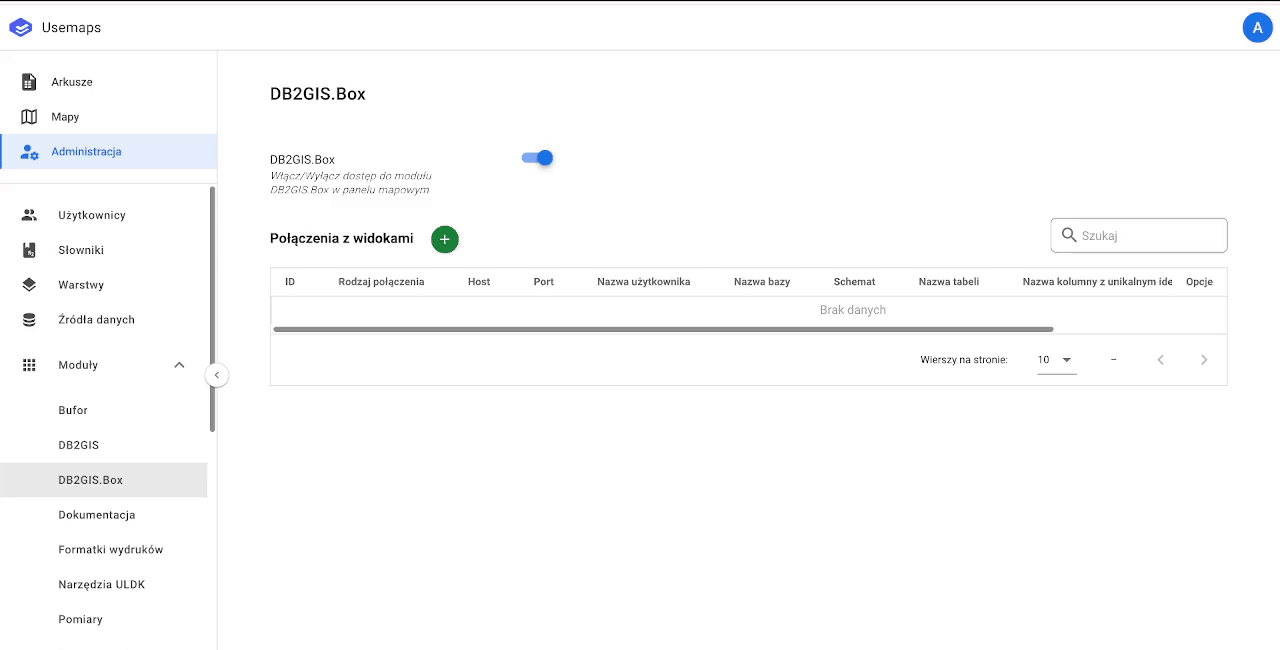The image size is (1280, 650).
Task: Select Administracja in the sidebar
Action: (x=86, y=152)
